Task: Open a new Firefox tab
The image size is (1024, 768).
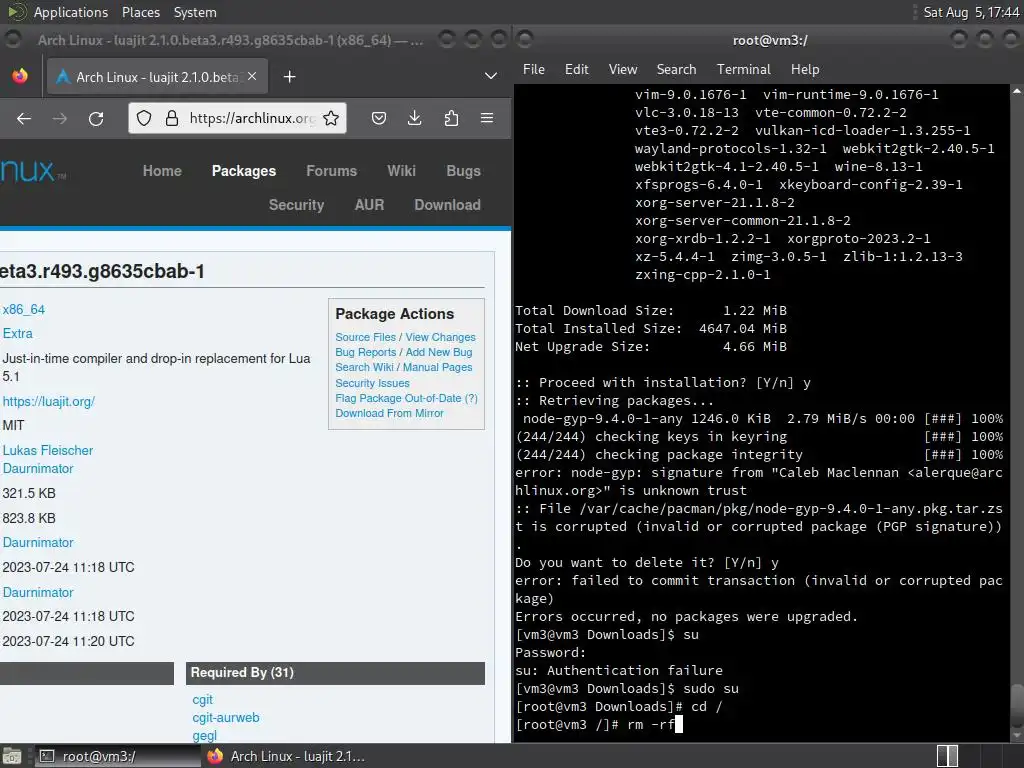Action: (289, 77)
